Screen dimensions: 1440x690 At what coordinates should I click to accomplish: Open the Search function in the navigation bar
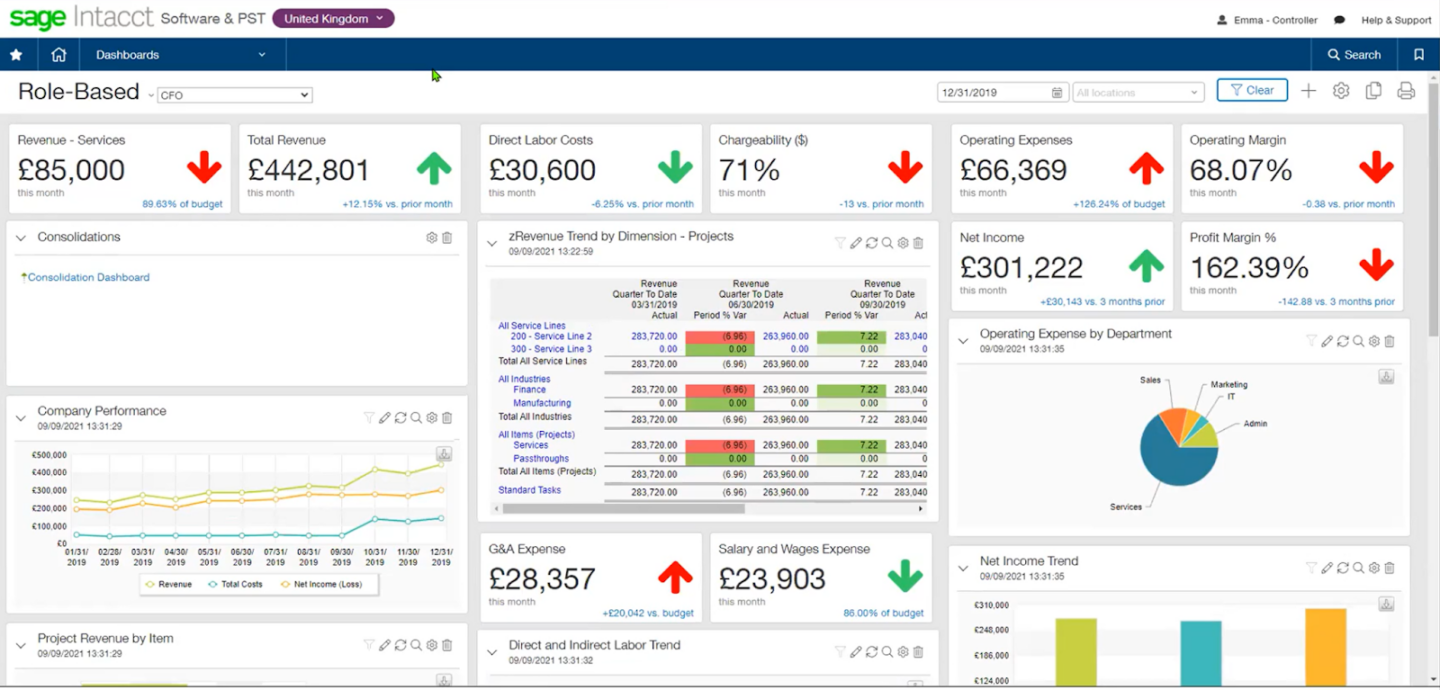point(1354,54)
